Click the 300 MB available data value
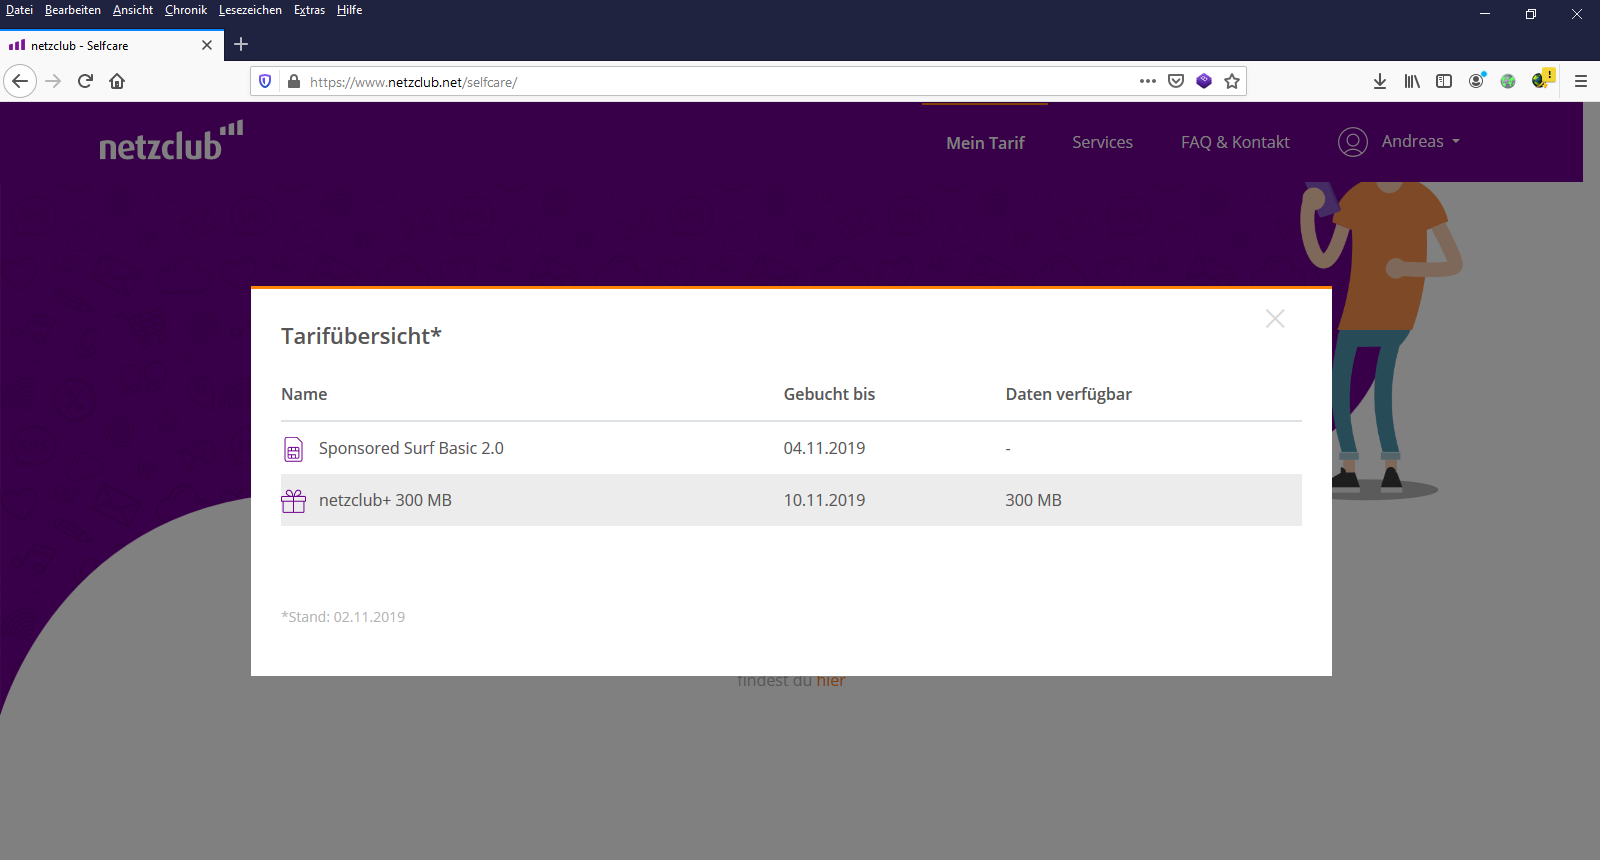This screenshot has height=860, width=1600. point(1033,500)
